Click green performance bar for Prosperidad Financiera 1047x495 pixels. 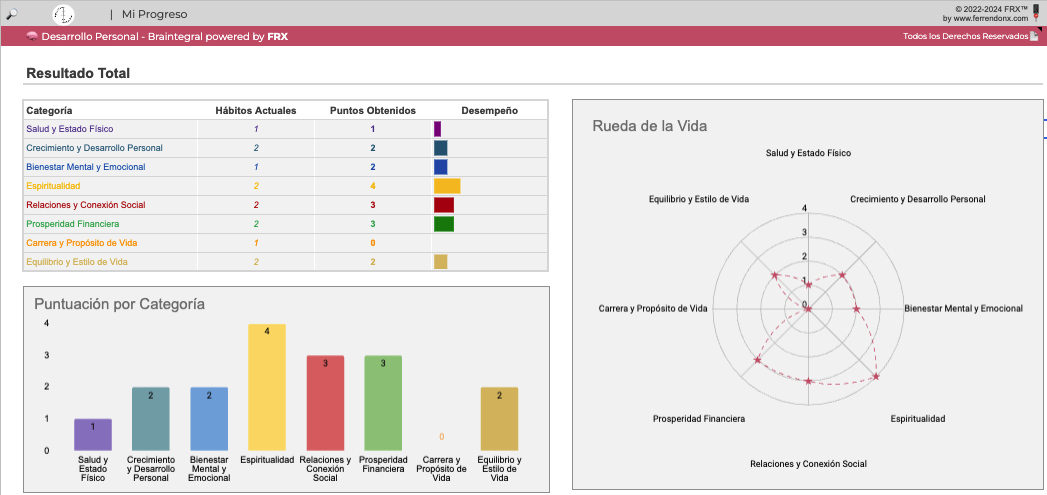coord(444,224)
